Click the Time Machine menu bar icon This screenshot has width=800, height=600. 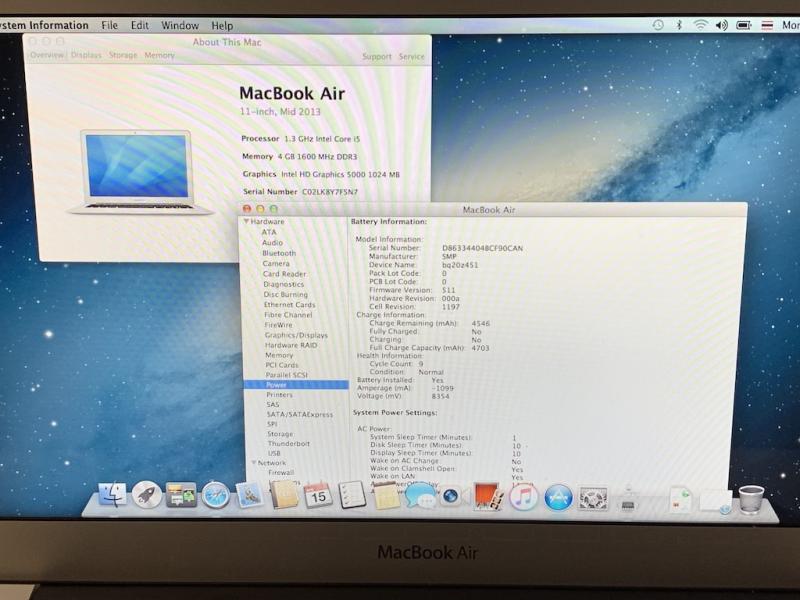(x=658, y=24)
